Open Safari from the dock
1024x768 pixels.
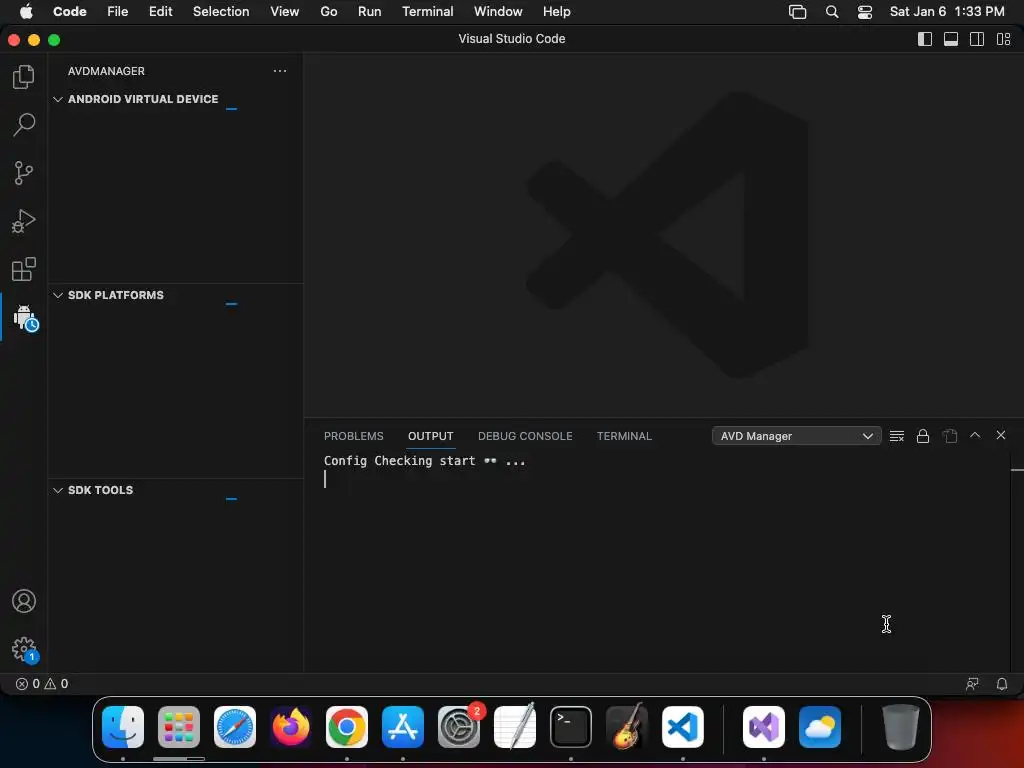click(235, 727)
